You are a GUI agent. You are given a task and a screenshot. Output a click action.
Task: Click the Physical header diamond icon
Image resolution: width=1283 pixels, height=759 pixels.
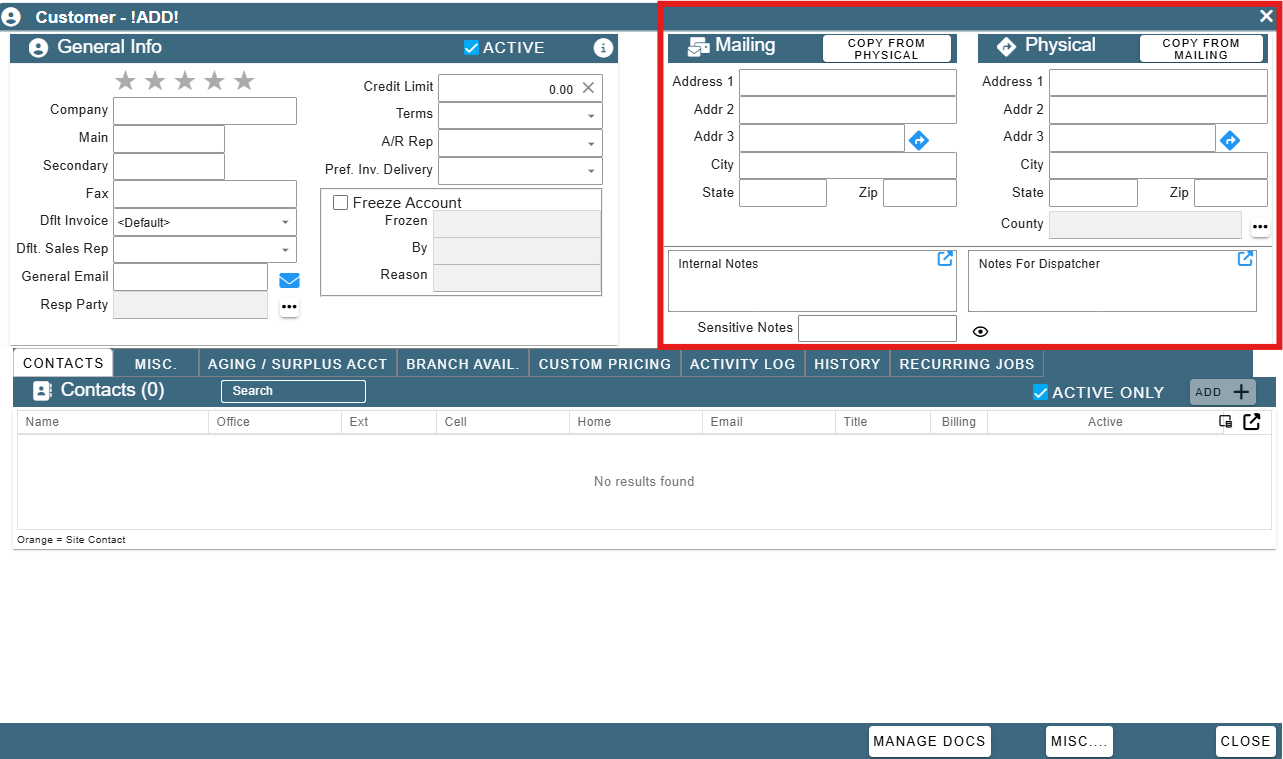[1007, 46]
